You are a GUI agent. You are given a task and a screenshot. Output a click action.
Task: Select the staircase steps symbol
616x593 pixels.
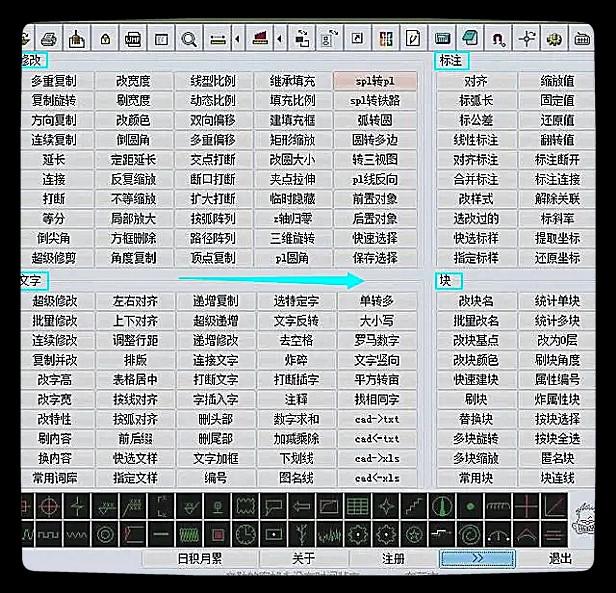click(414, 506)
